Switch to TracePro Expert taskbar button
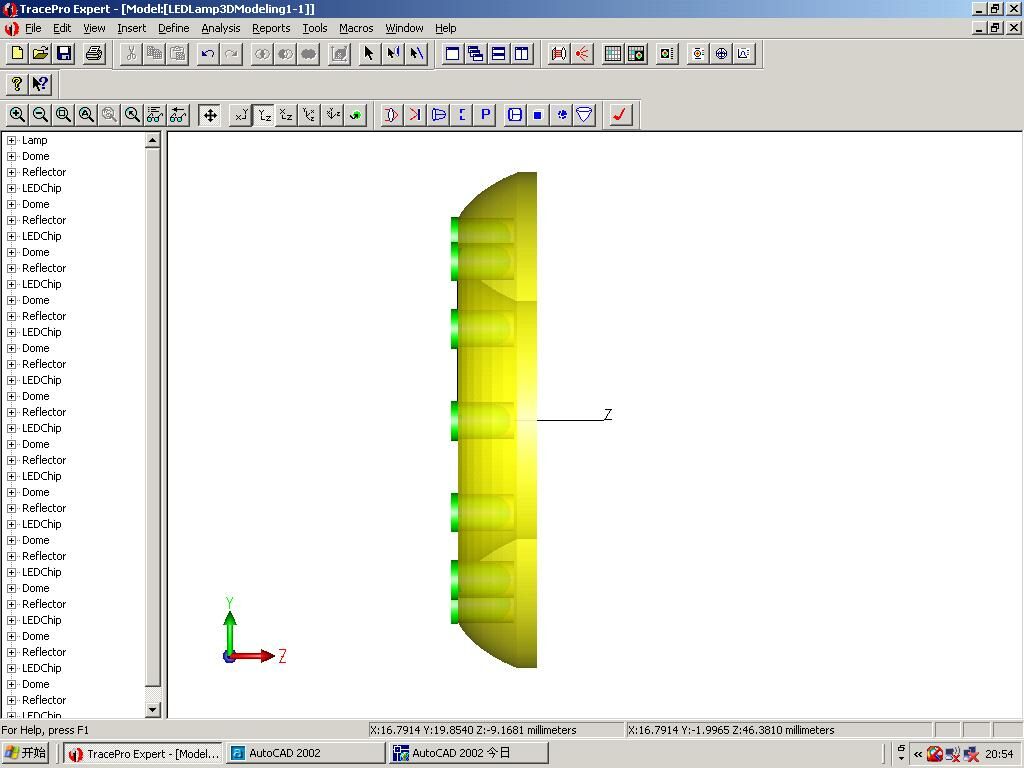 click(x=144, y=753)
